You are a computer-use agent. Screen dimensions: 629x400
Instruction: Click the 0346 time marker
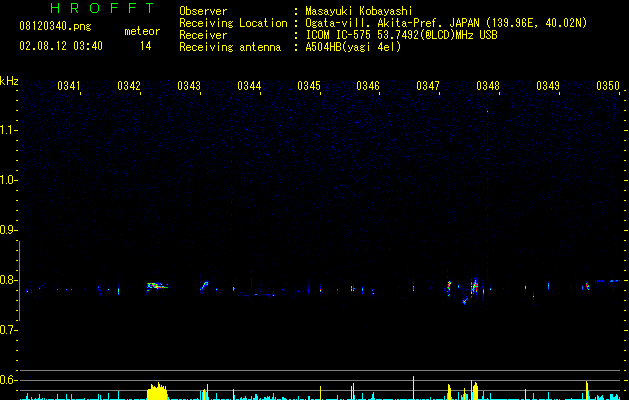point(368,86)
